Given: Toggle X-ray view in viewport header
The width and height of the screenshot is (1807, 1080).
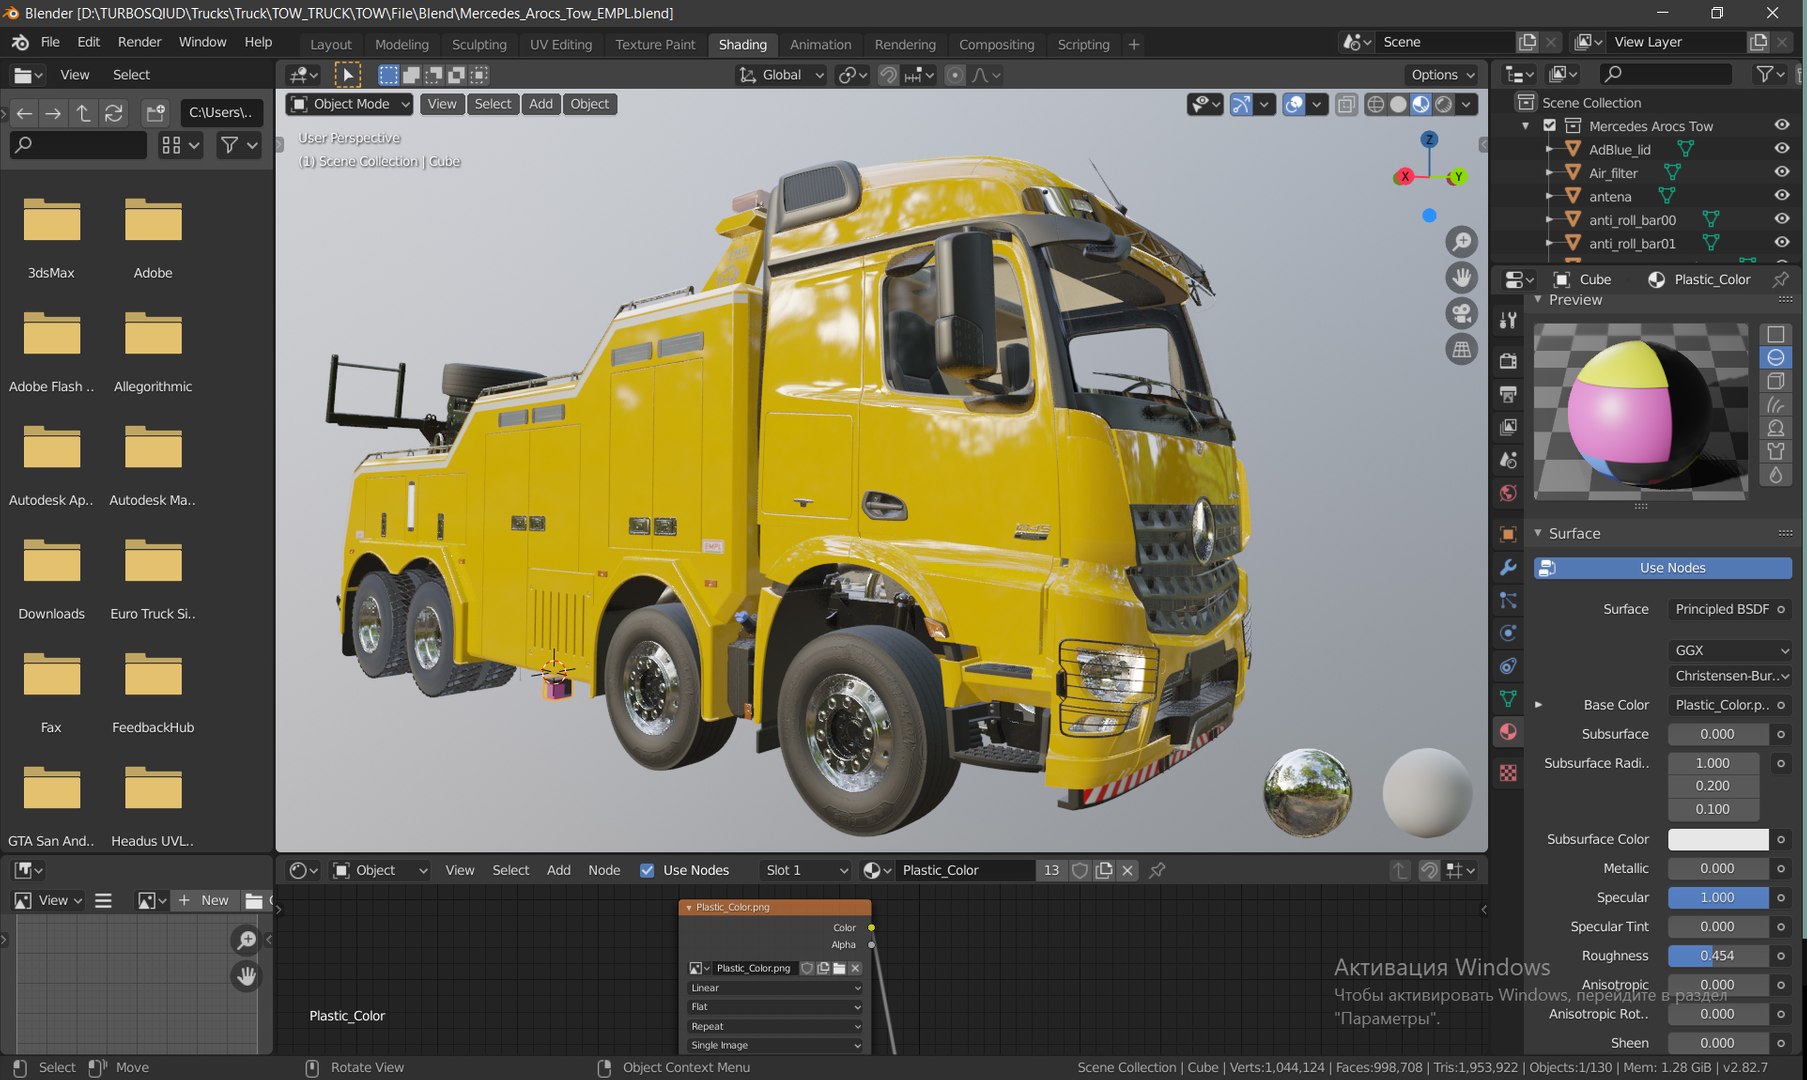Looking at the screenshot, I should (1346, 104).
